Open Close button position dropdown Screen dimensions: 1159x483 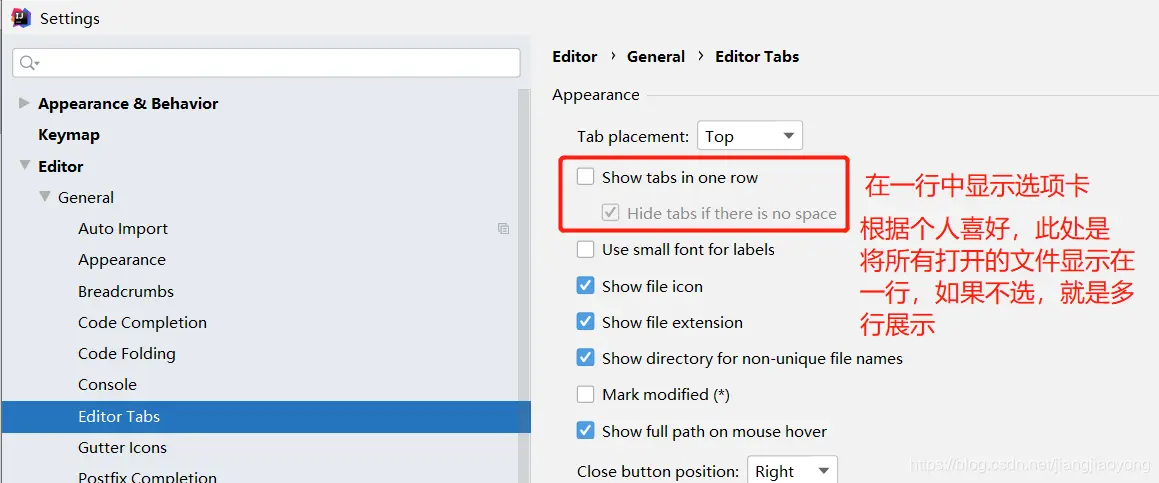[792, 471]
